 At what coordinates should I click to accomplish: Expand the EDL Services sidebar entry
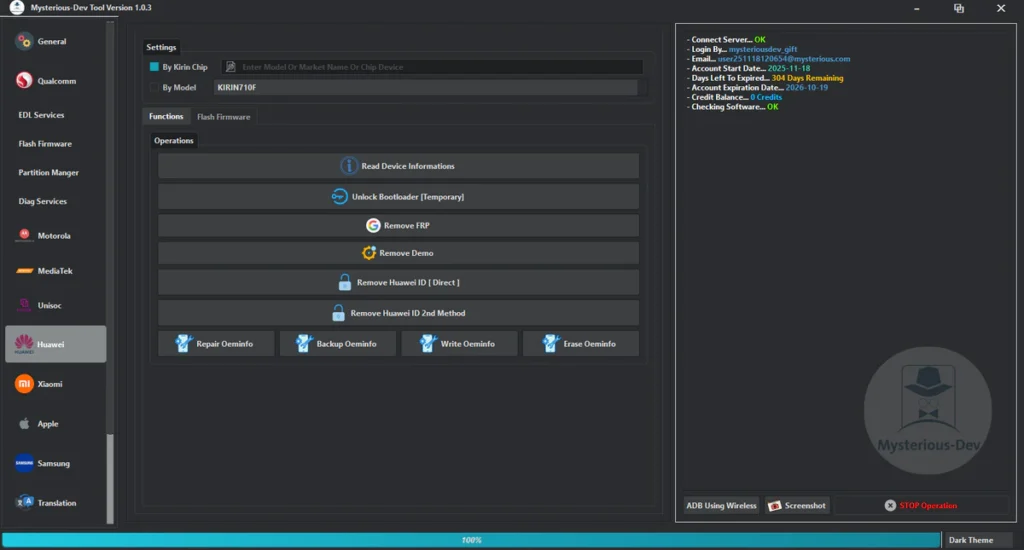(41, 115)
